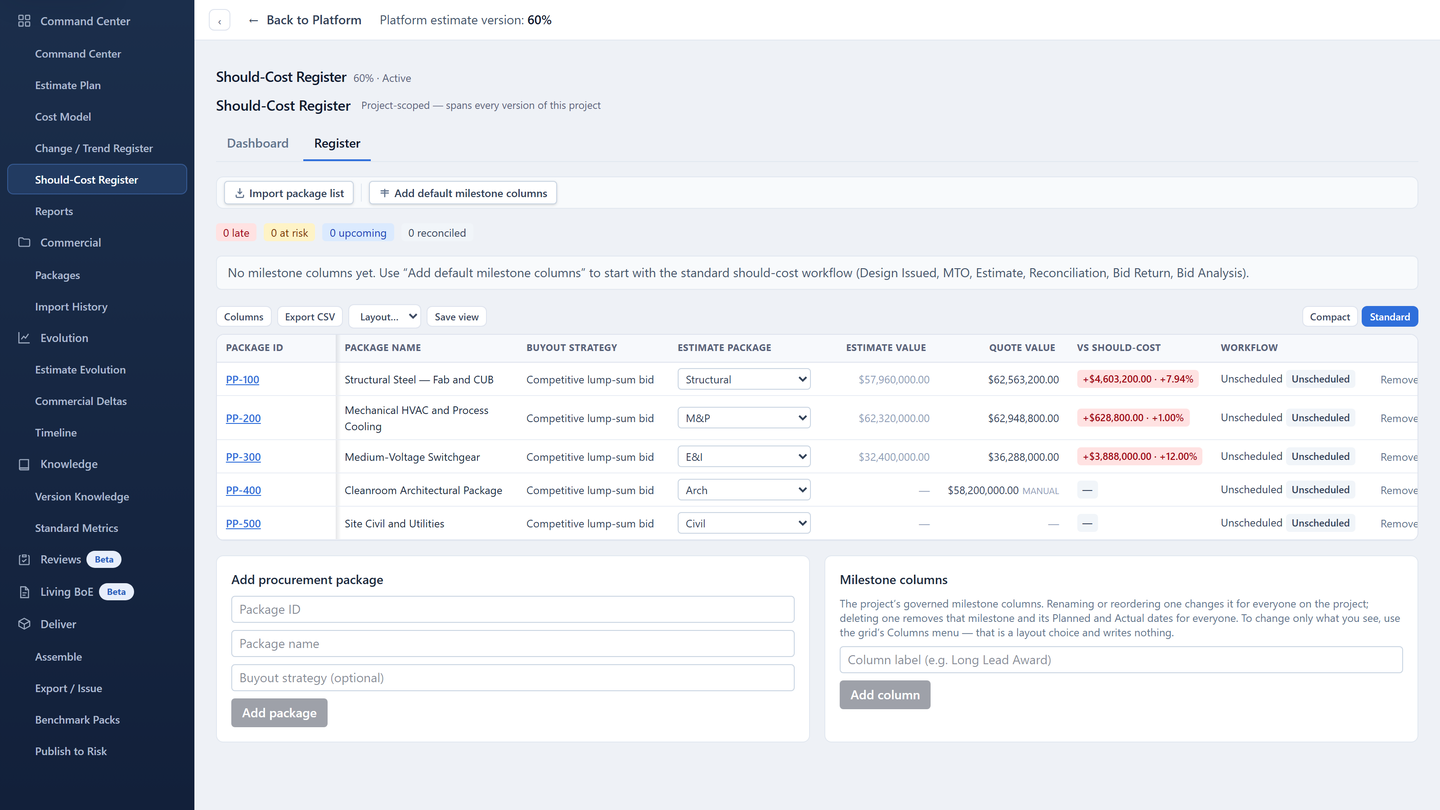Click the Living BoE document icon
The width and height of the screenshot is (1440, 810).
point(24,592)
